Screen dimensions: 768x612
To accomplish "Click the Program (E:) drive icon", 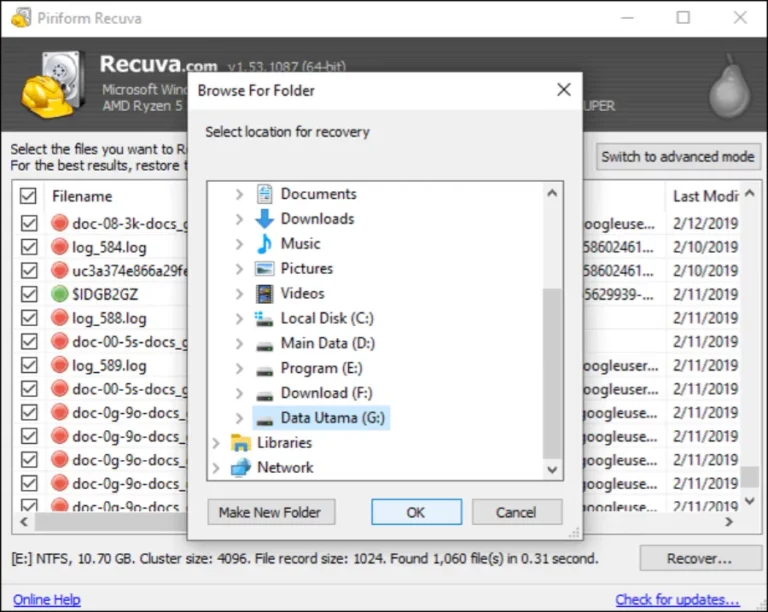I will (264, 371).
